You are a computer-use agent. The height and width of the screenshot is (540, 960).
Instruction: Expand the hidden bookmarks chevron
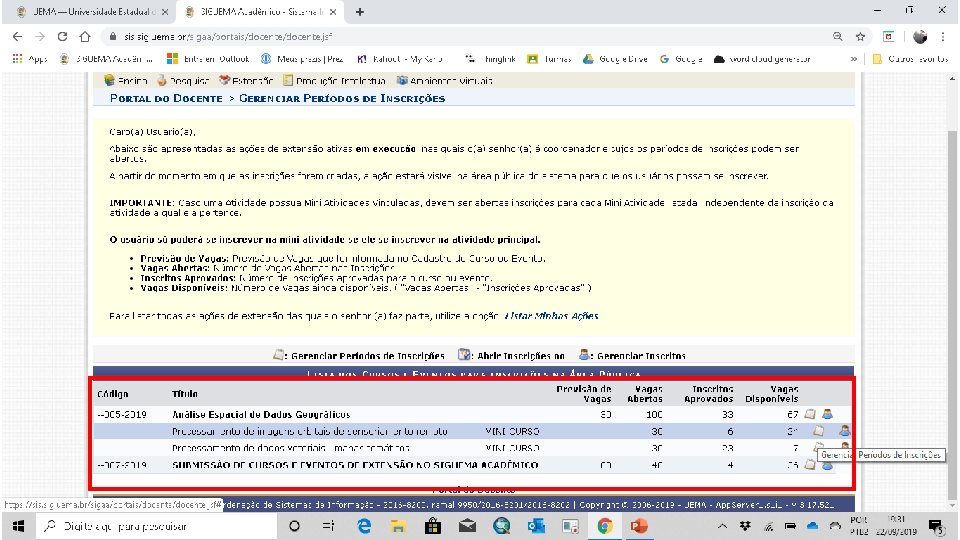(x=853, y=59)
